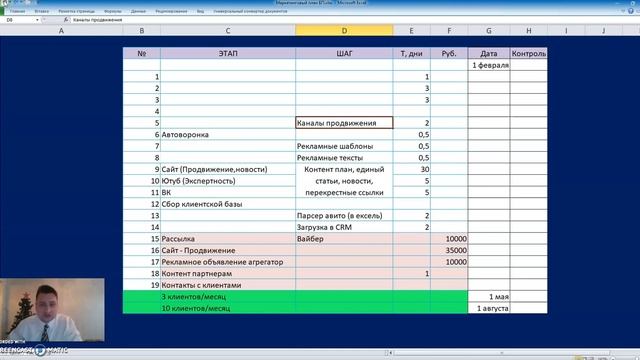Select the Рекламные тексты cell
The width and height of the screenshot is (640, 360).
(344, 158)
